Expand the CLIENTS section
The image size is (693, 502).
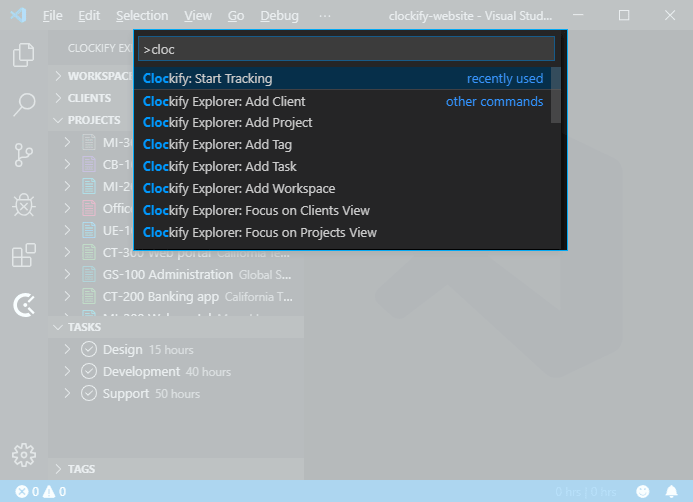click(58, 98)
